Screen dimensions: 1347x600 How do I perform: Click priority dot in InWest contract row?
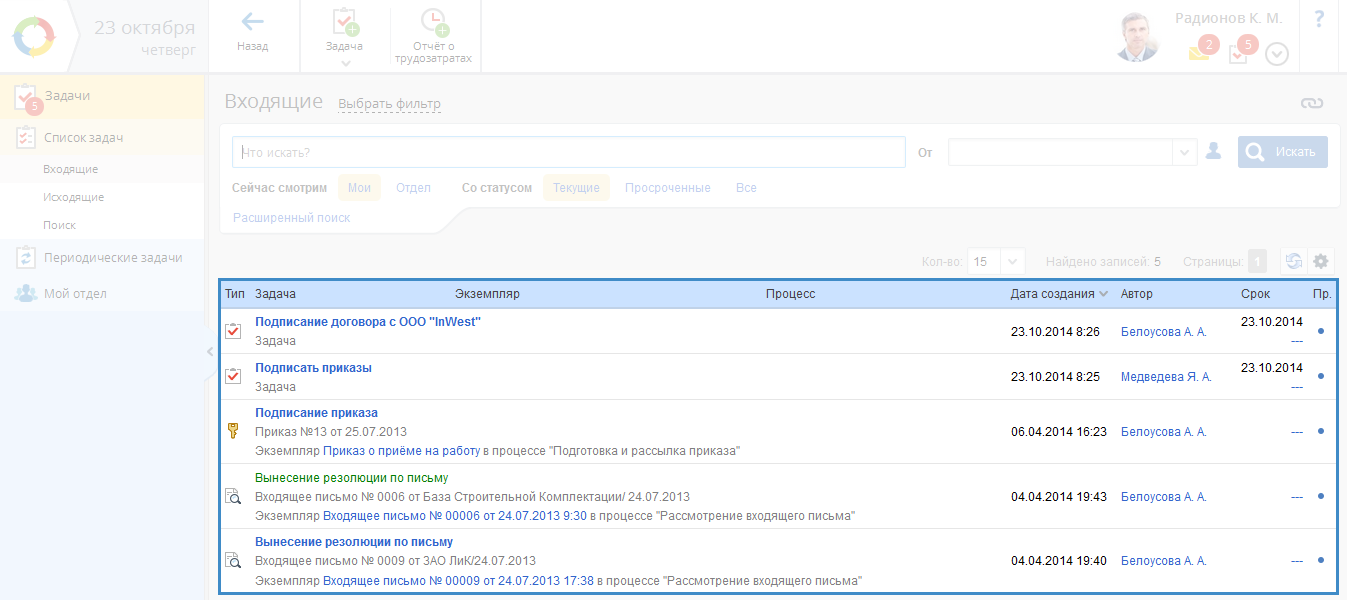point(1321,331)
